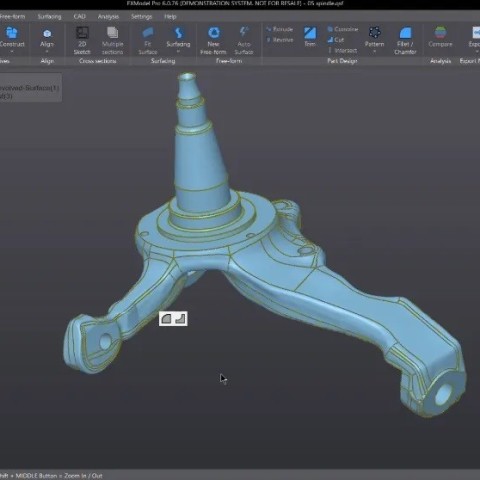Open the Compare analysis tool
The image size is (480, 480).
pos(440,37)
